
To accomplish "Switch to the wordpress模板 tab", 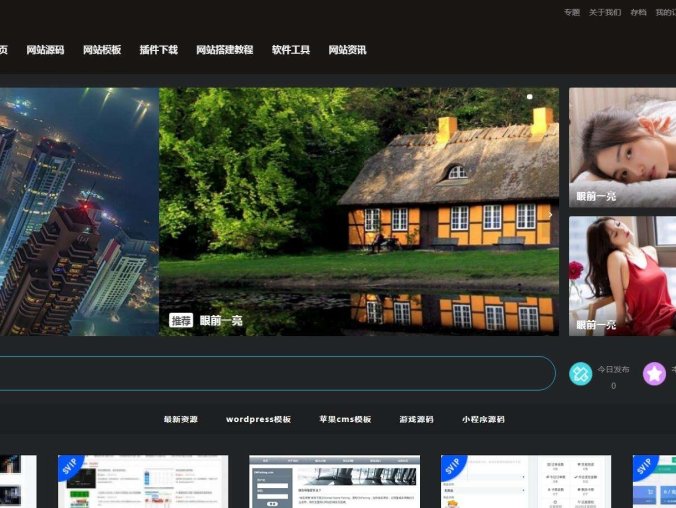I will coord(258,420).
